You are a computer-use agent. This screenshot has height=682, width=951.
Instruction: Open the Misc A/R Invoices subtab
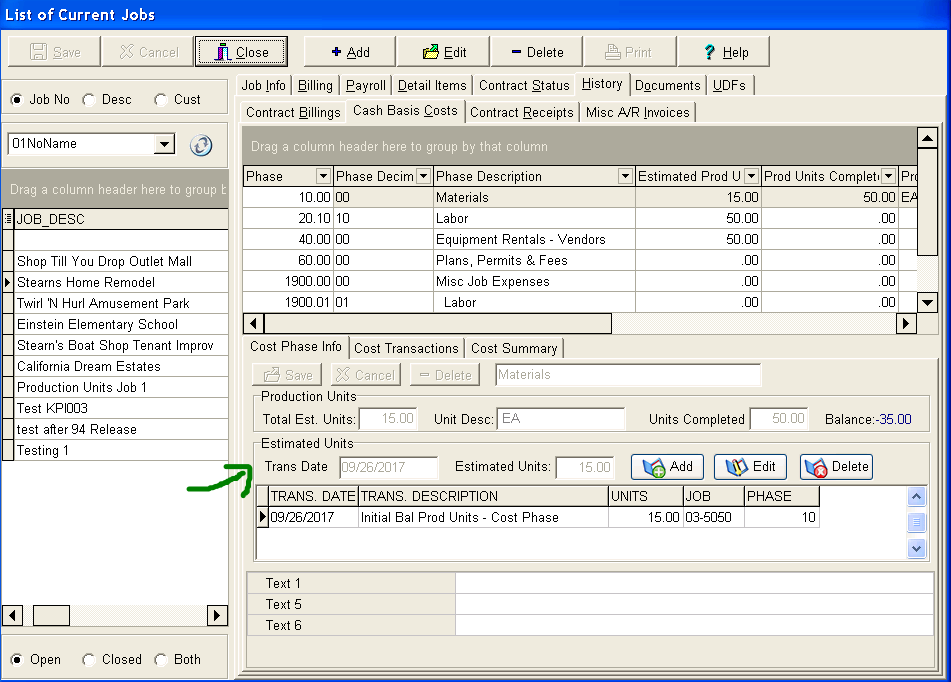click(637, 112)
